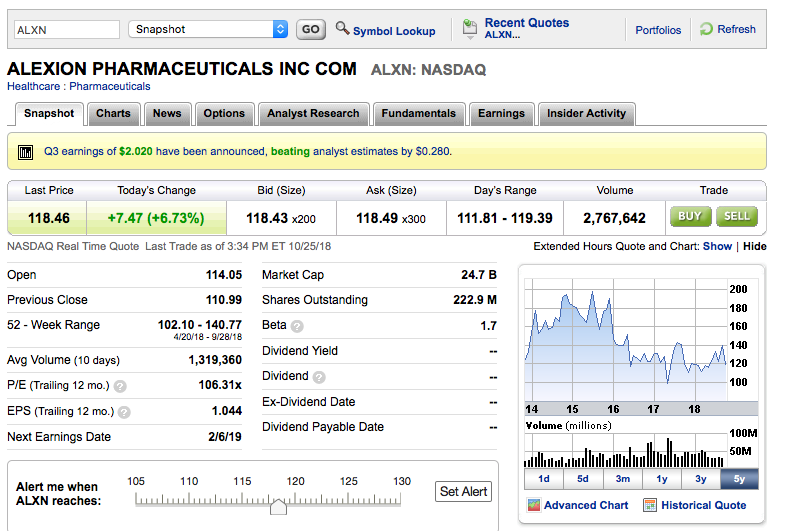Click the price alert slider handle
The width and height of the screenshot is (791, 531).
pos(278,506)
